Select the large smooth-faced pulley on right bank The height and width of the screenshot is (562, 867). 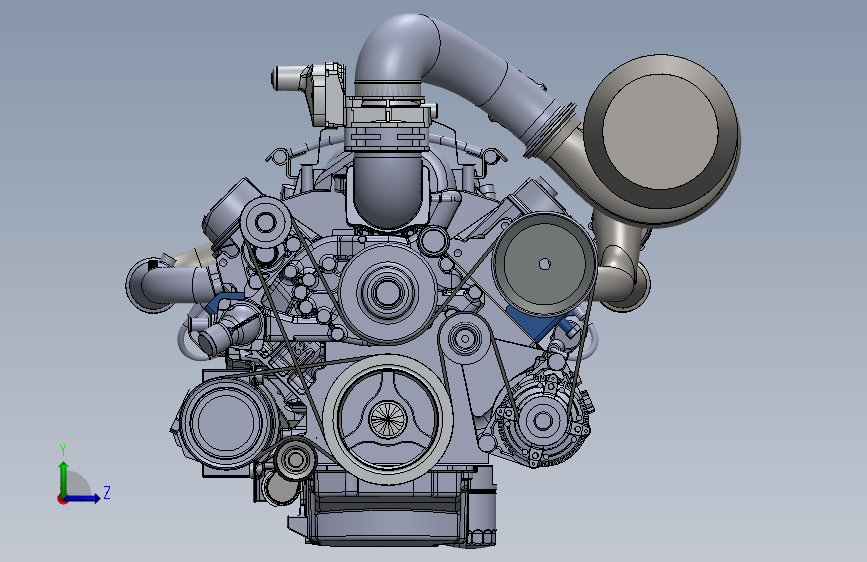point(545,264)
